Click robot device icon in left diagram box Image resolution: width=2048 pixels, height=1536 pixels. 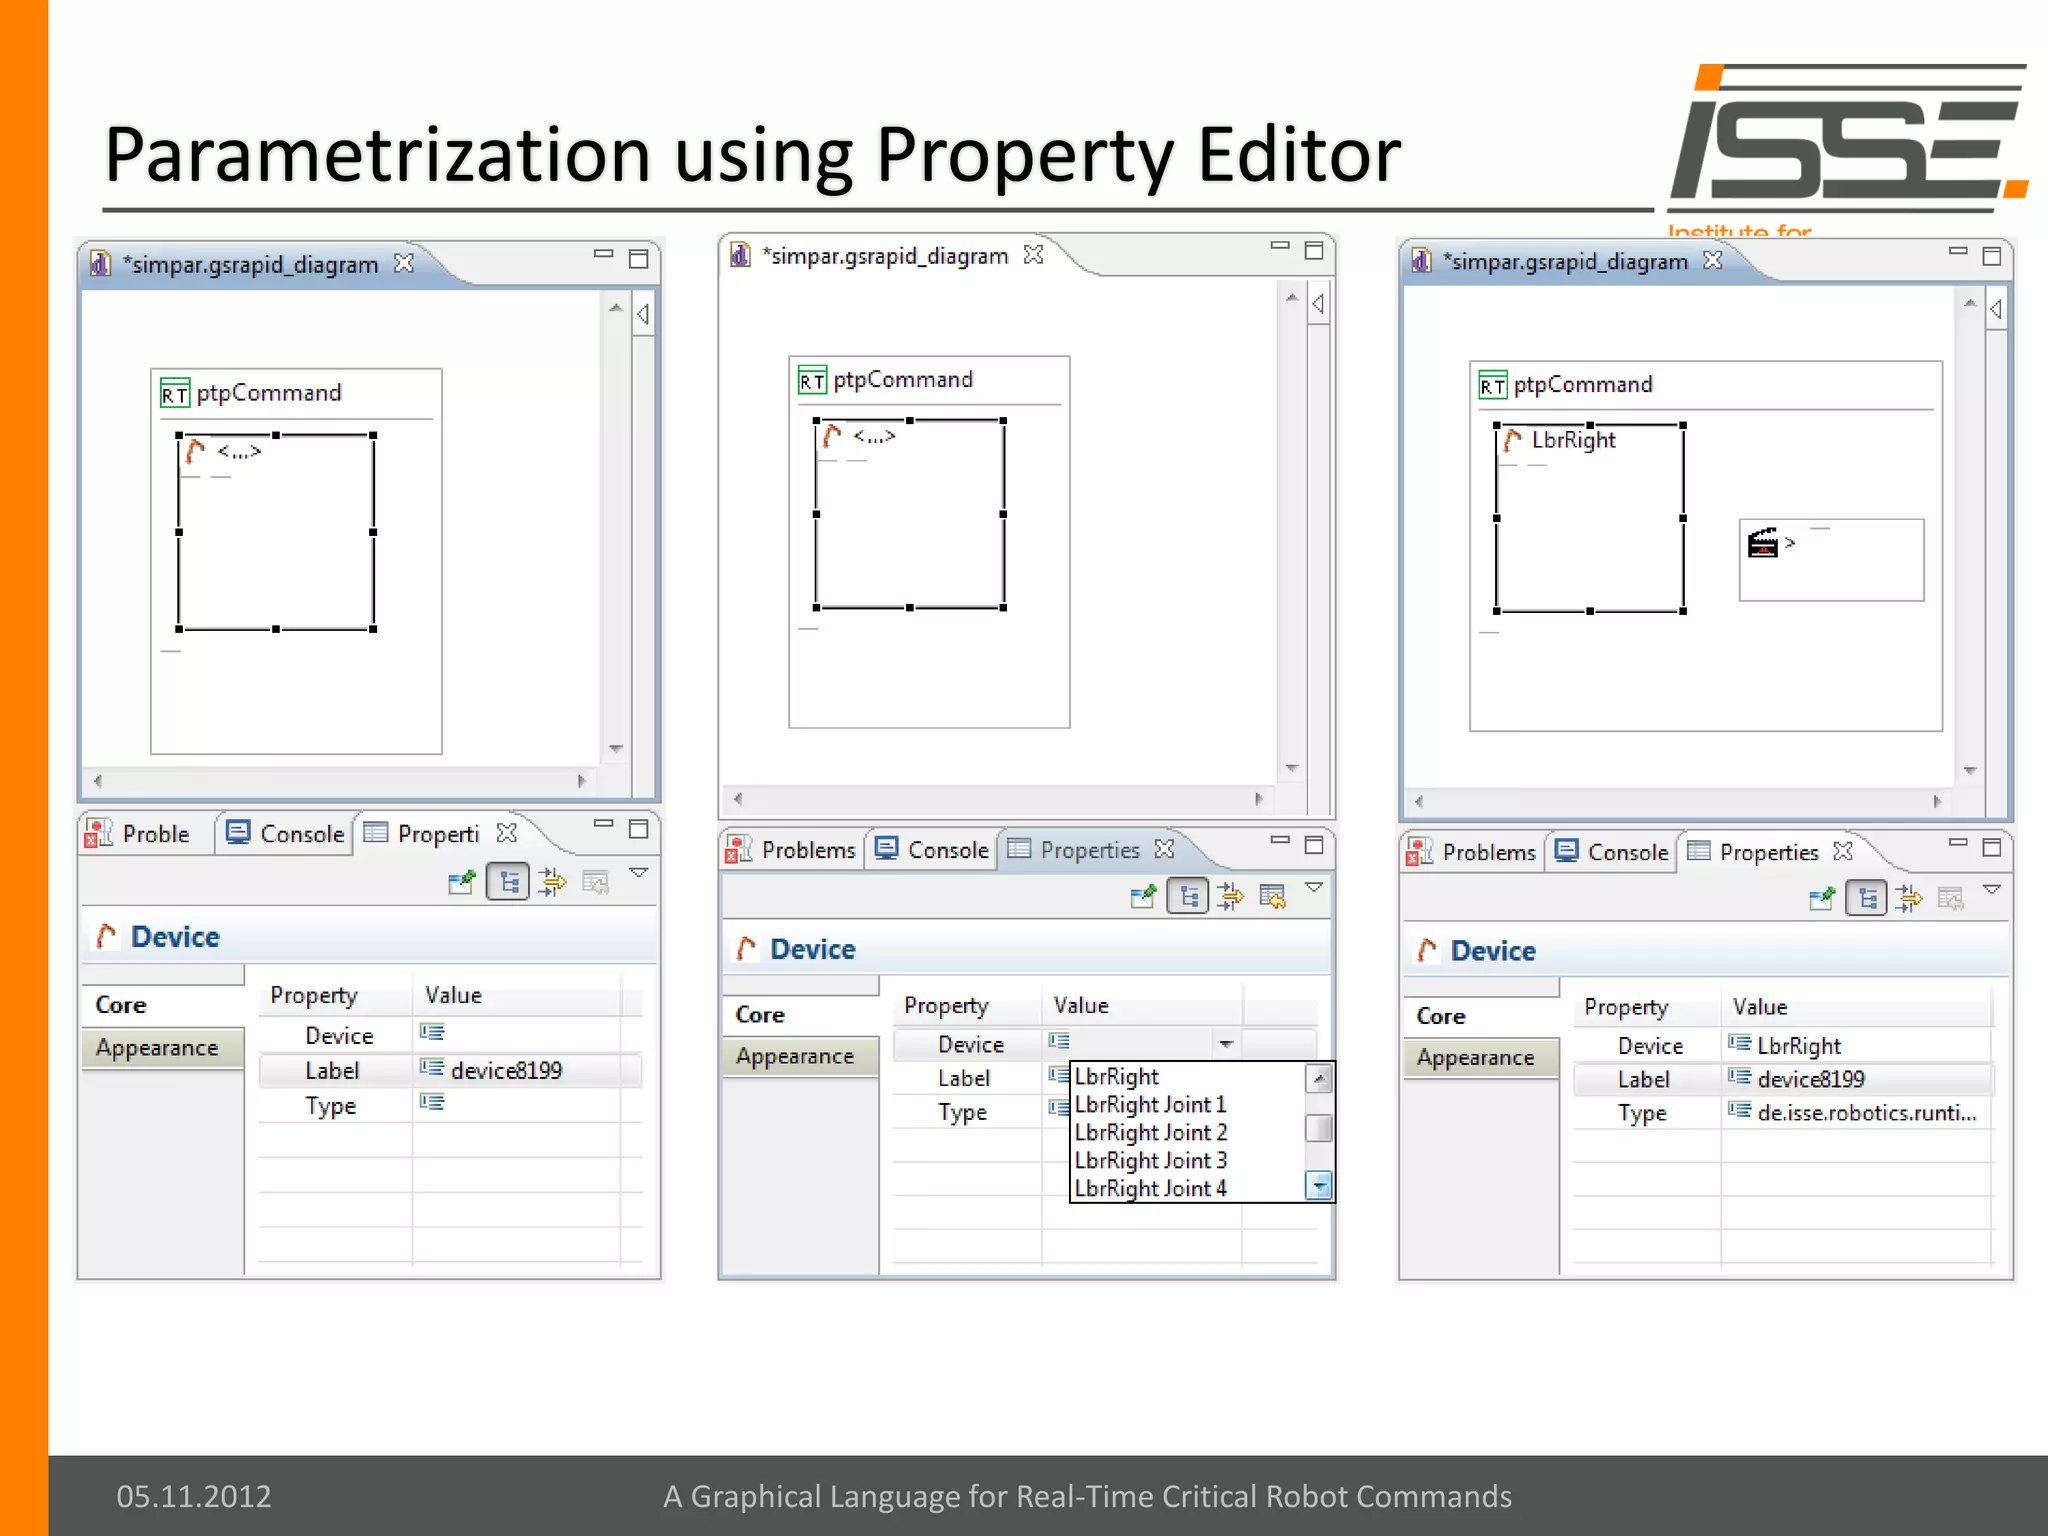coord(195,451)
